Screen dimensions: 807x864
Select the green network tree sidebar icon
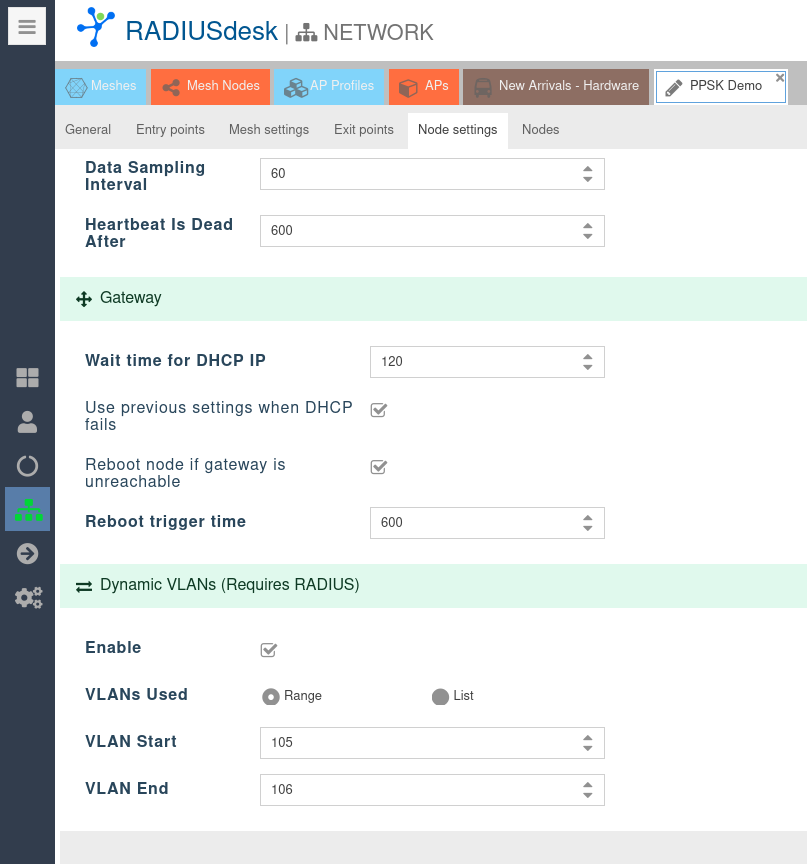(28, 510)
